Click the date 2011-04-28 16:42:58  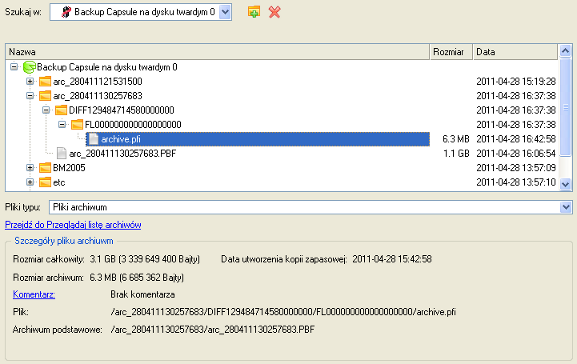(x=516, y=139)
